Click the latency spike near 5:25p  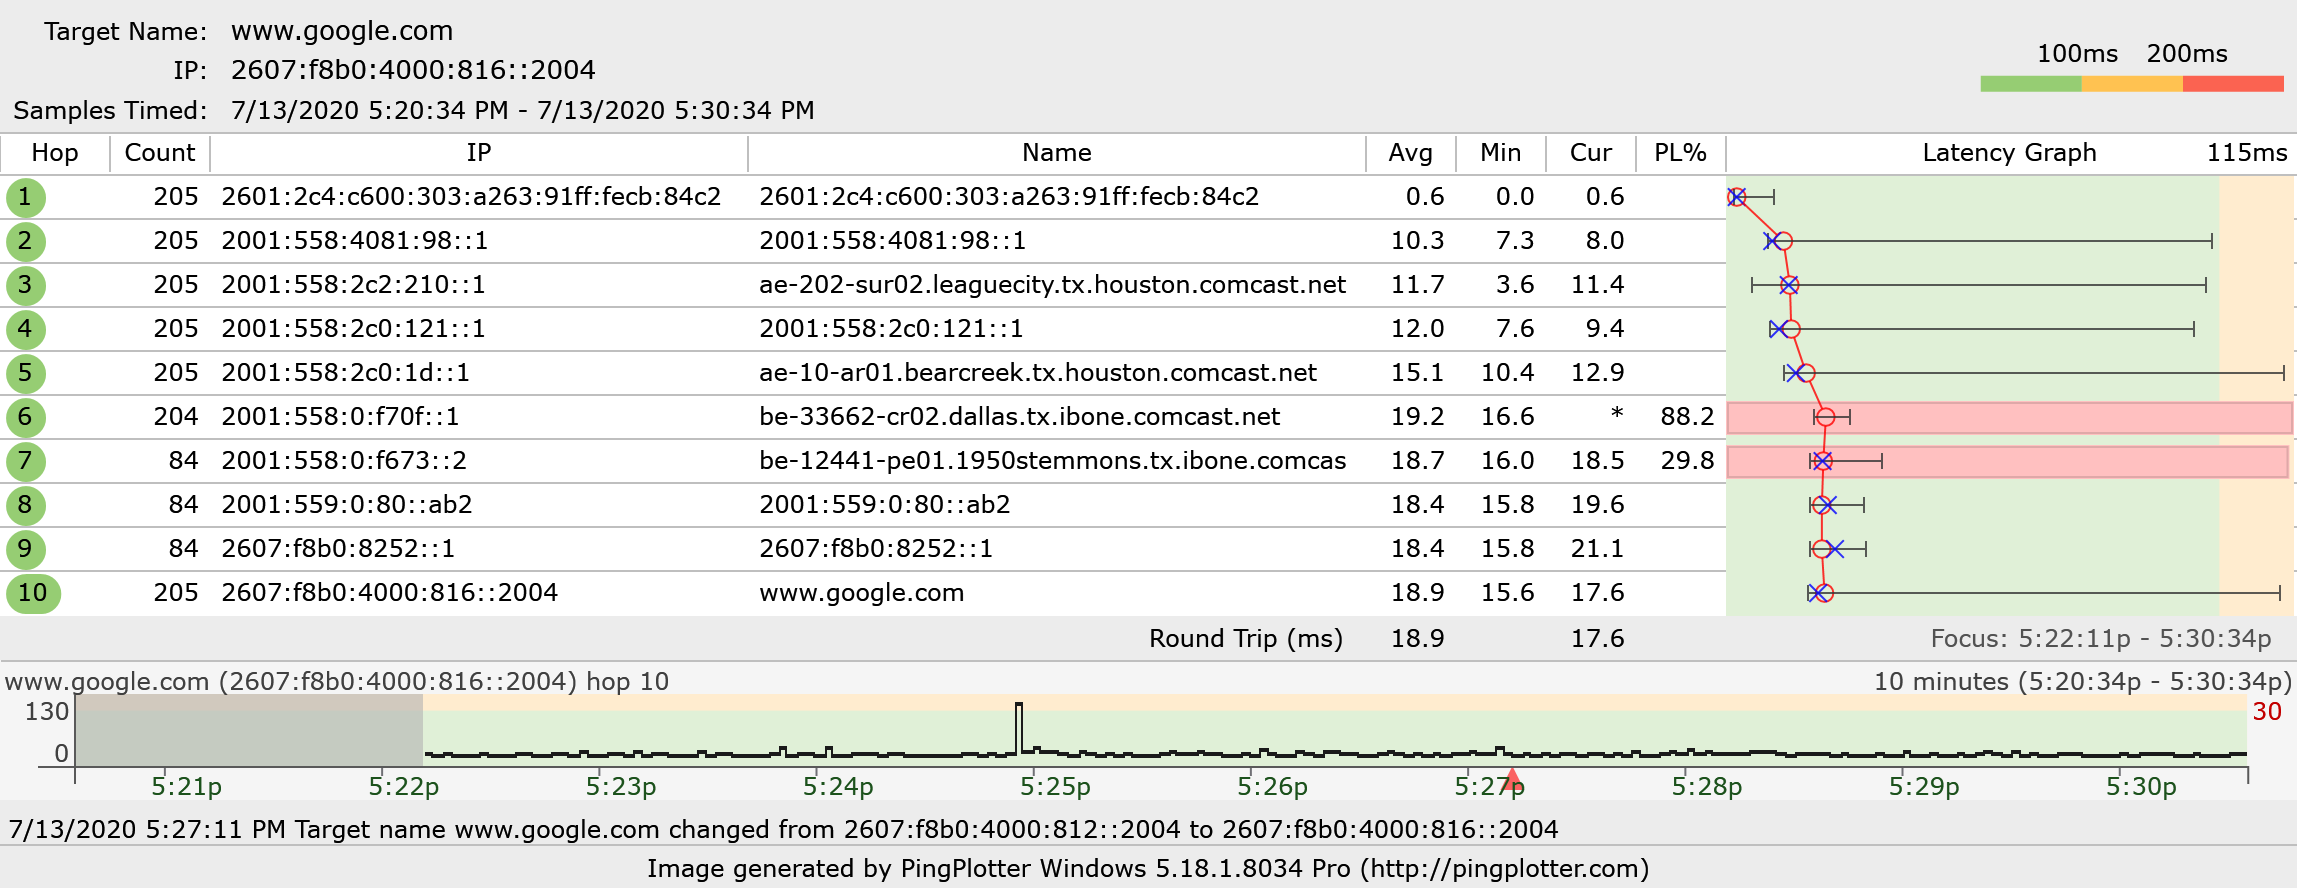tap(1019, 727)
